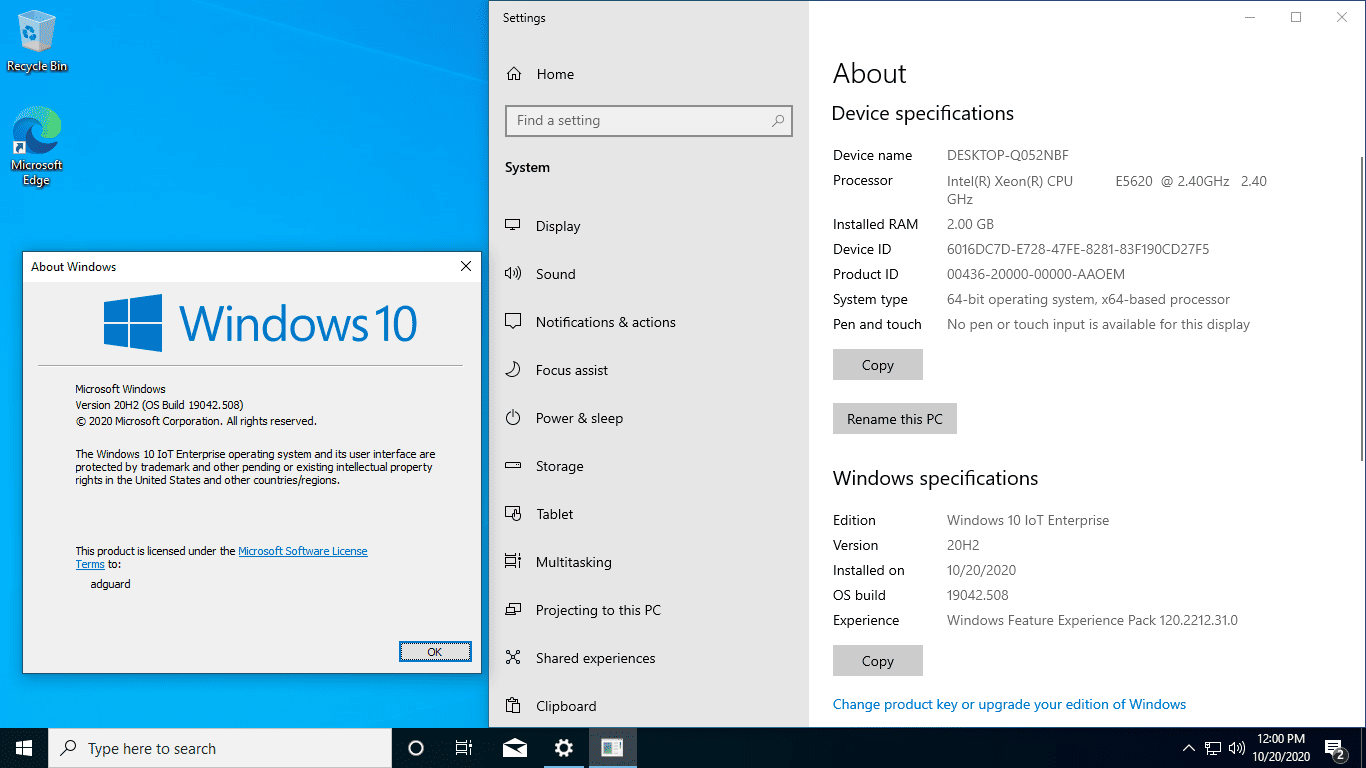Screen dimensions: 1366x768
Task: Click the Multitasking icon
Action: click(x=513, y=562)
